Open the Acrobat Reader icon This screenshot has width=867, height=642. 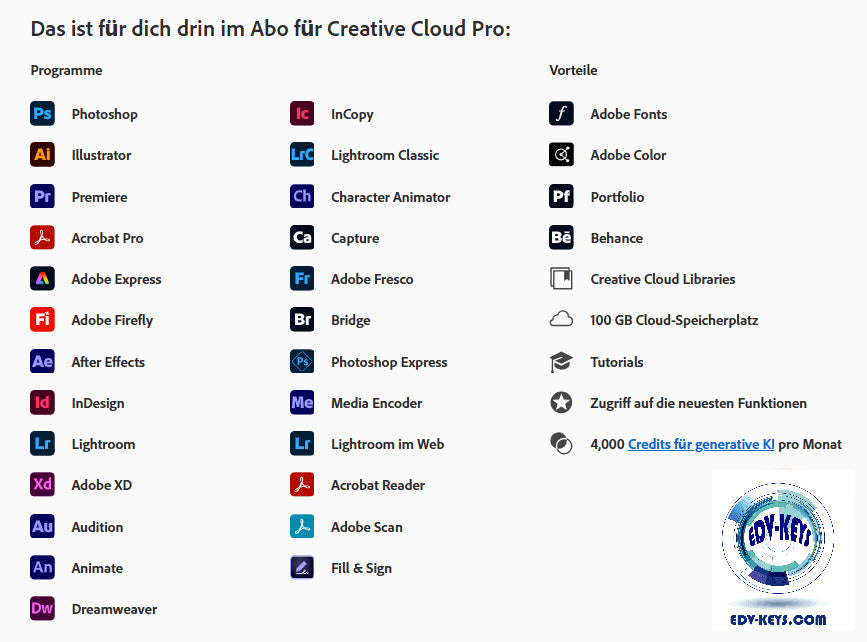(x=302, y=484)
